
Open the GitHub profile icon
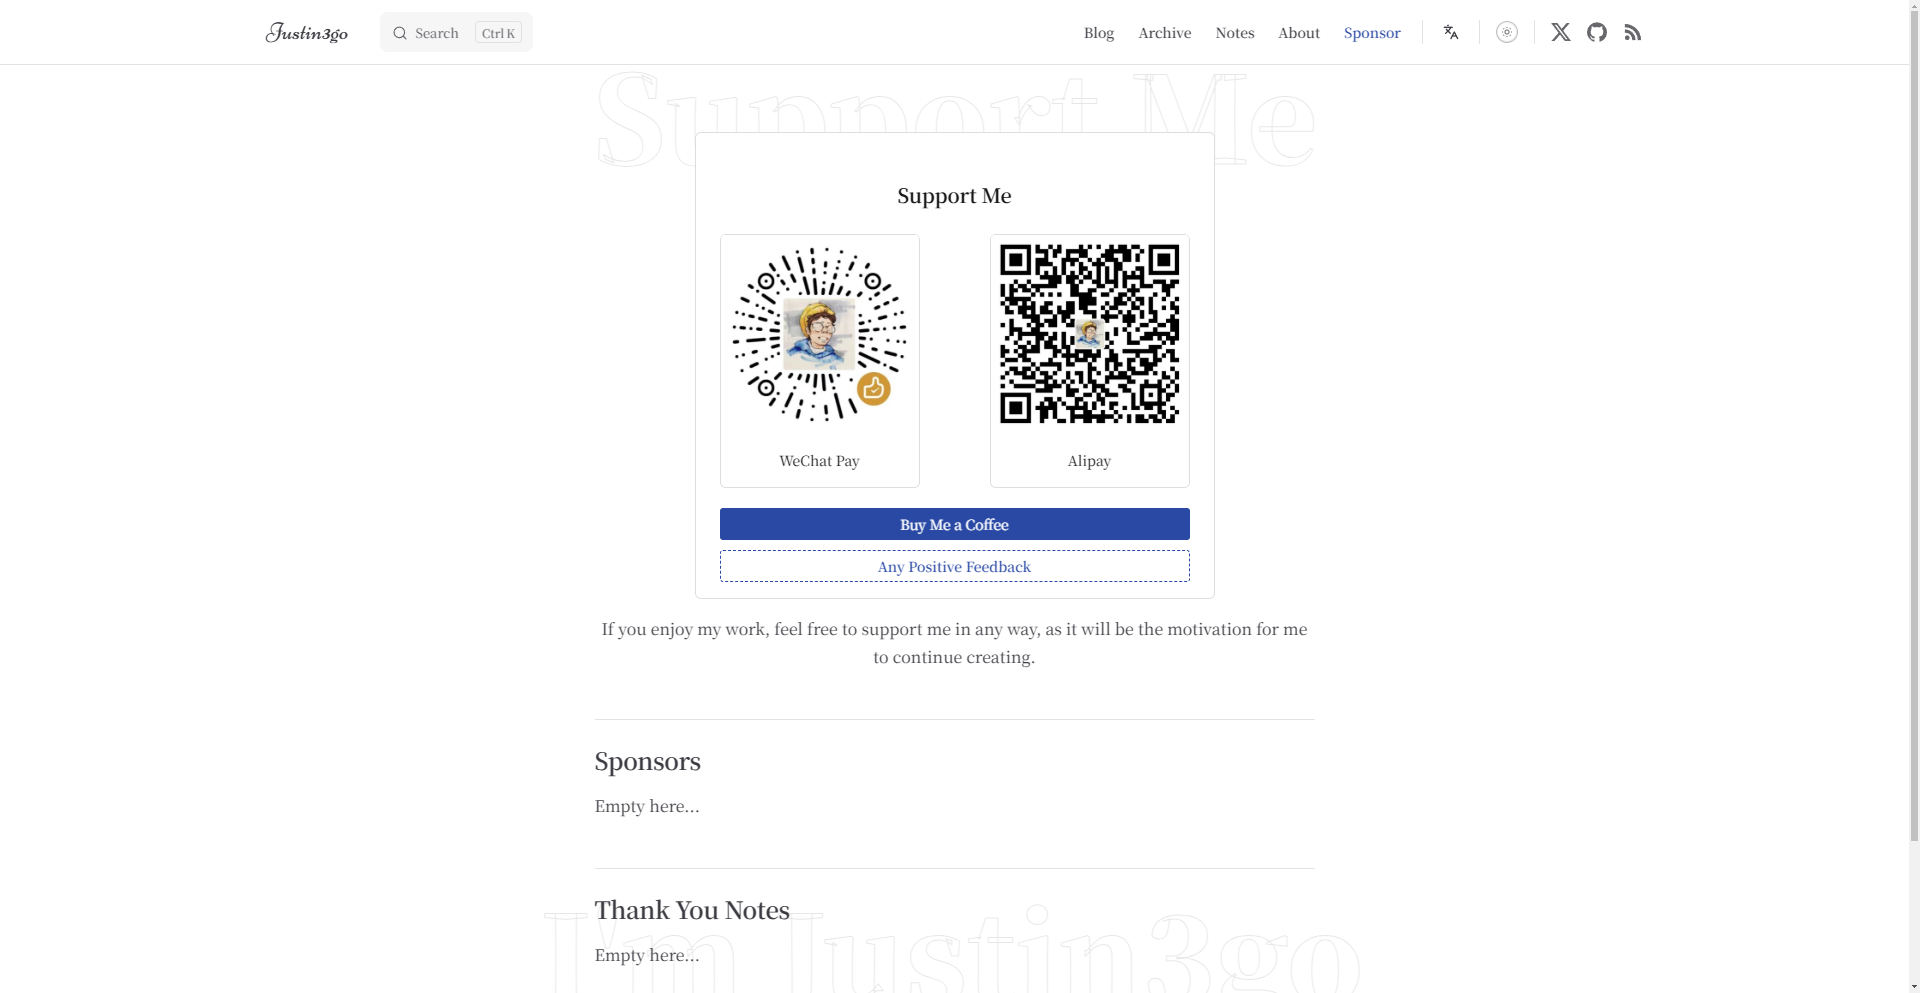pyautogui.click(x=1597, y=32)
